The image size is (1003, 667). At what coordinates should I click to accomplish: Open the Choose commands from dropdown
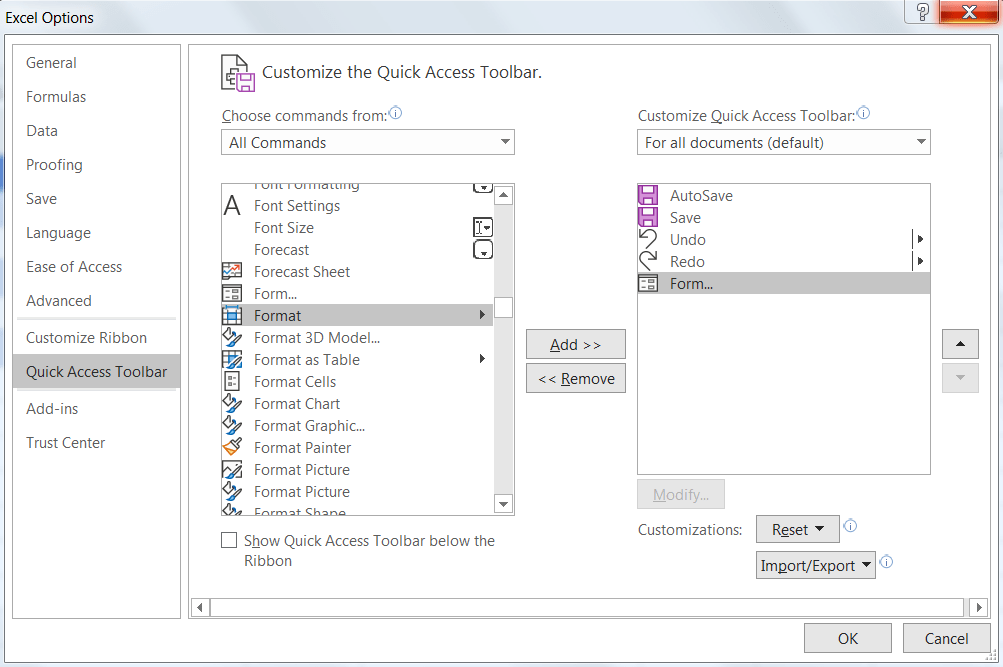[x=367, y=143]
